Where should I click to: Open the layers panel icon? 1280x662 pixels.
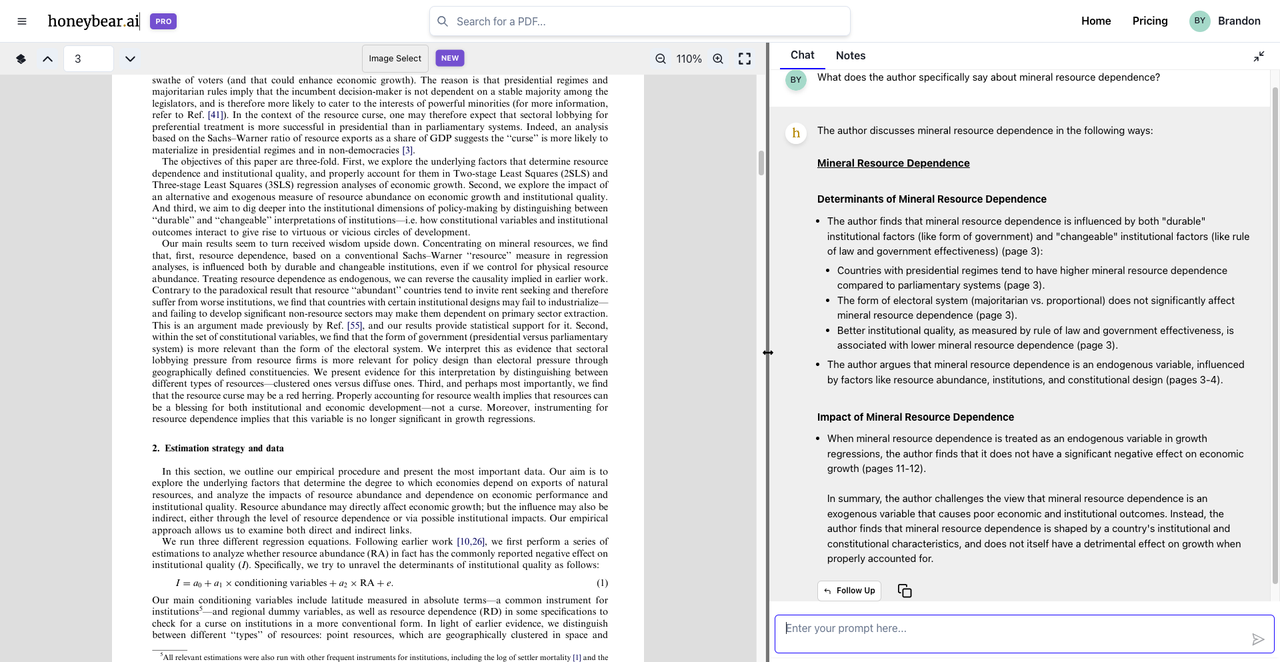21,59
